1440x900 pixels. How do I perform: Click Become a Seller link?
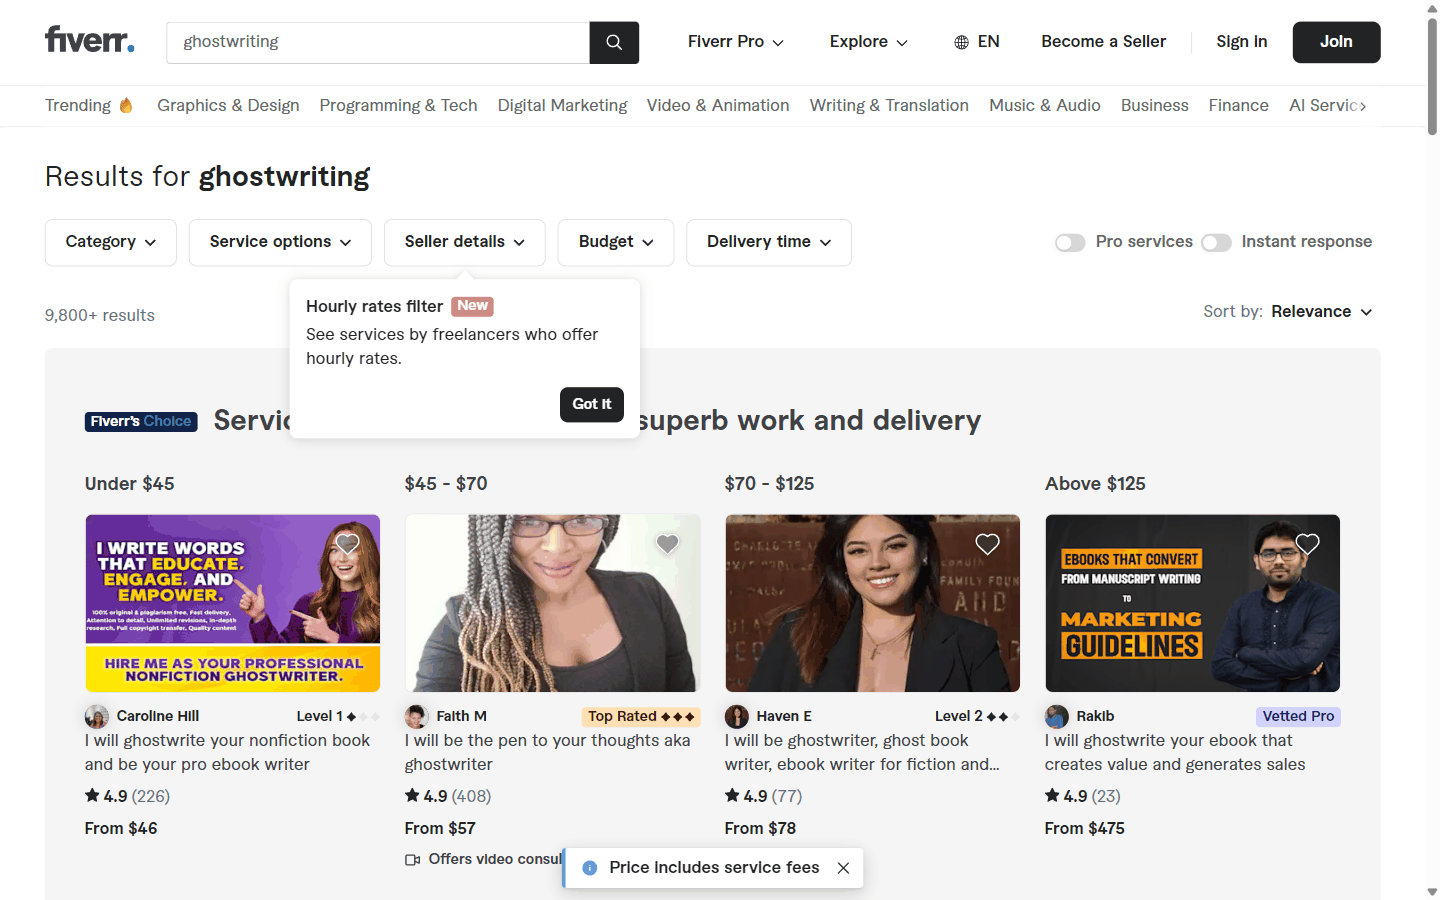pyautogui.click(x=1103, y=42)
